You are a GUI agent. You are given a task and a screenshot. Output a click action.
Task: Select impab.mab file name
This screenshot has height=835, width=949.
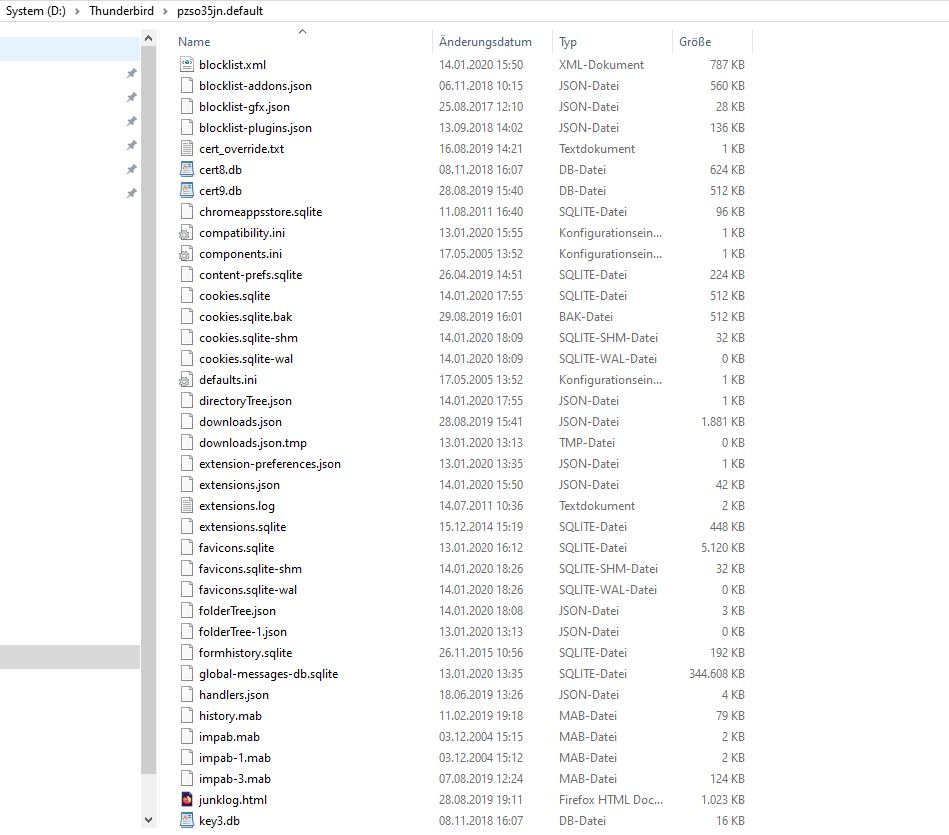coord(229,737)
